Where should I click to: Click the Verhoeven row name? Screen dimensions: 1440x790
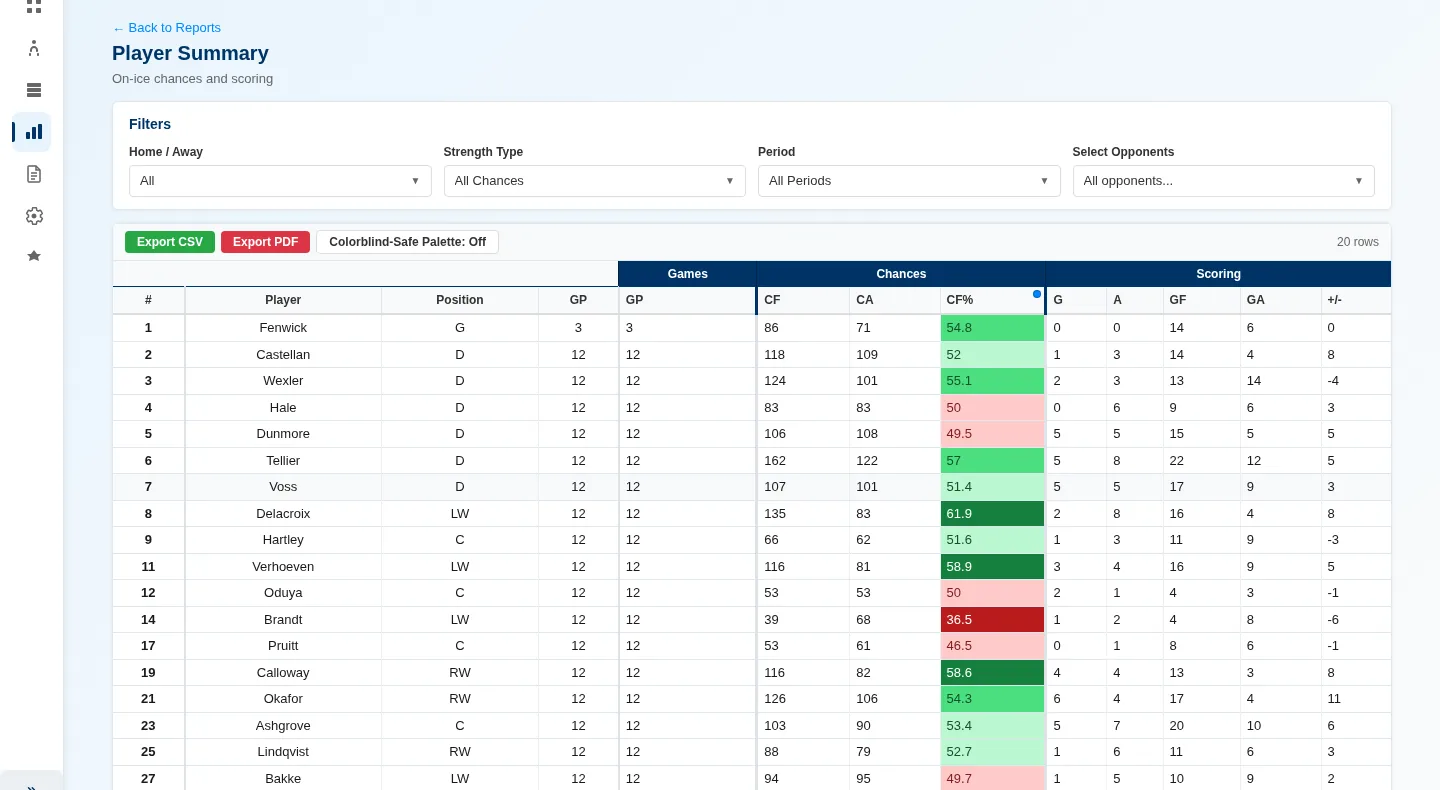(x=283, y=567)
